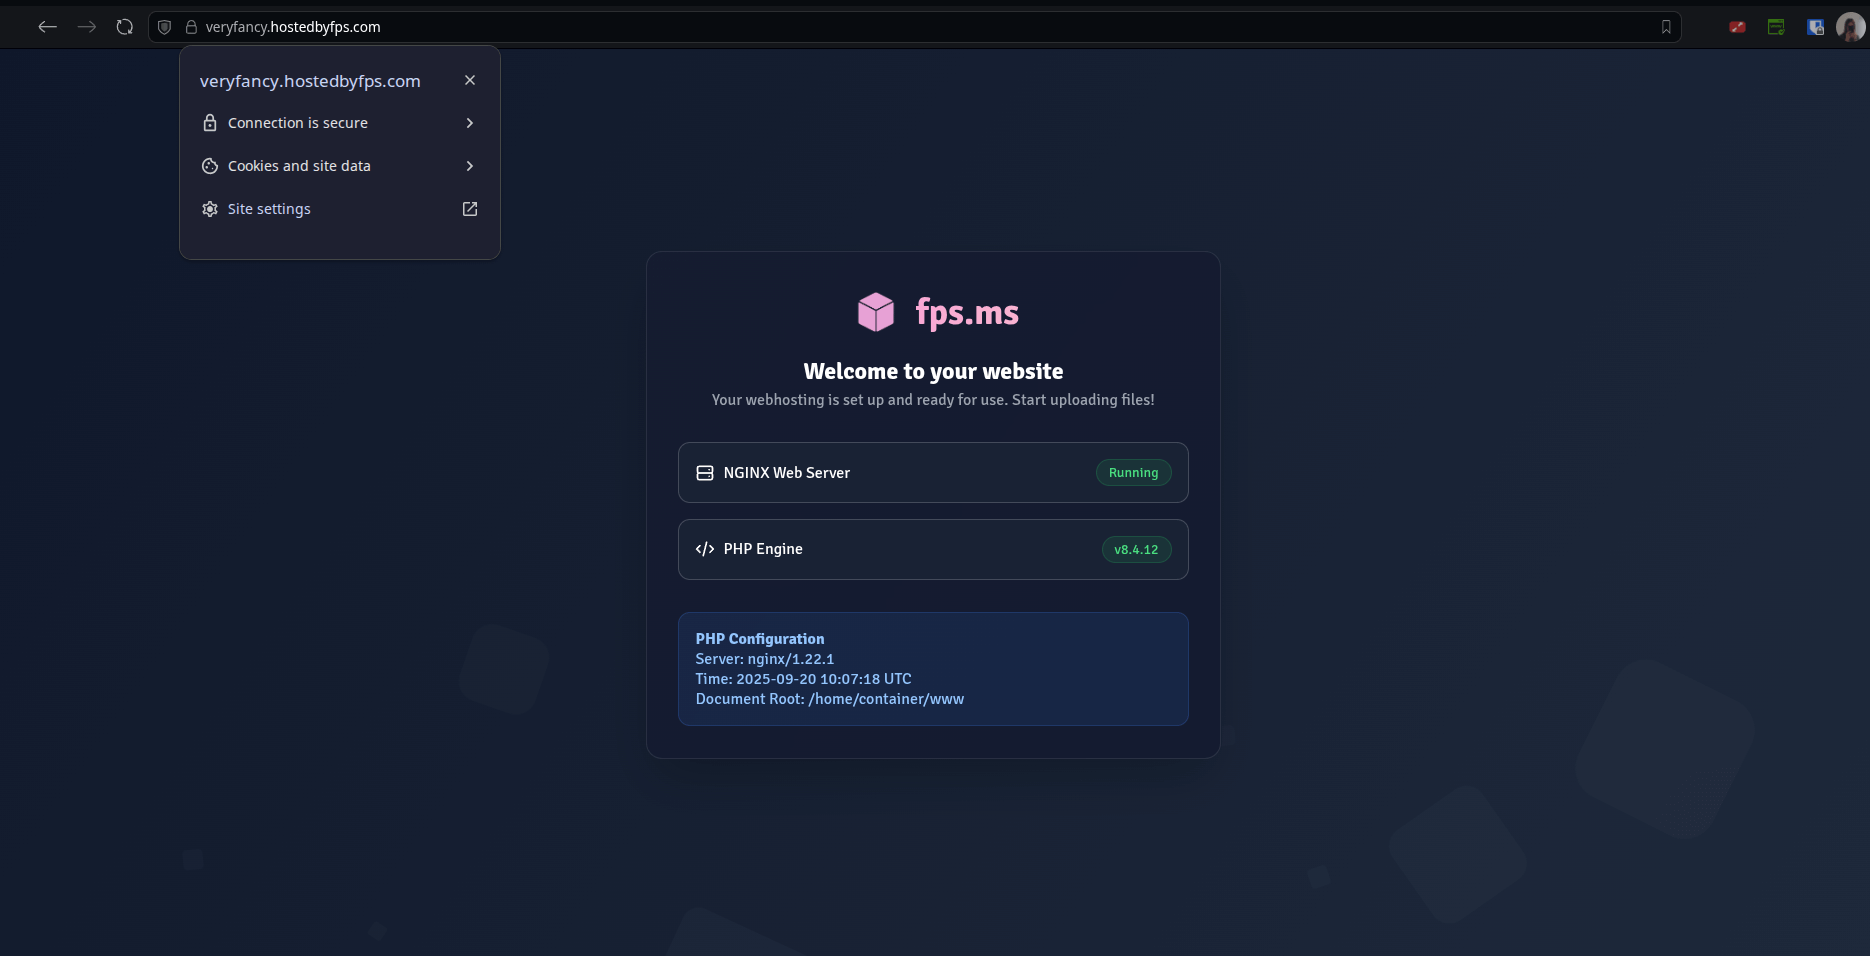Viewport: 1870px width, 956px height.
Task: Click the green VNC extension icon
Action: (1776, 27)
